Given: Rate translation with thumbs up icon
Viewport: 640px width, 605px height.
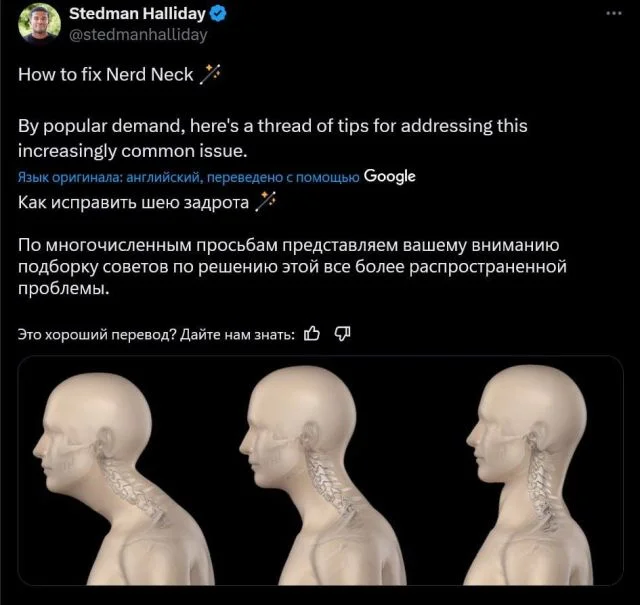Looking at the screenshot, I should coord(312,334).
